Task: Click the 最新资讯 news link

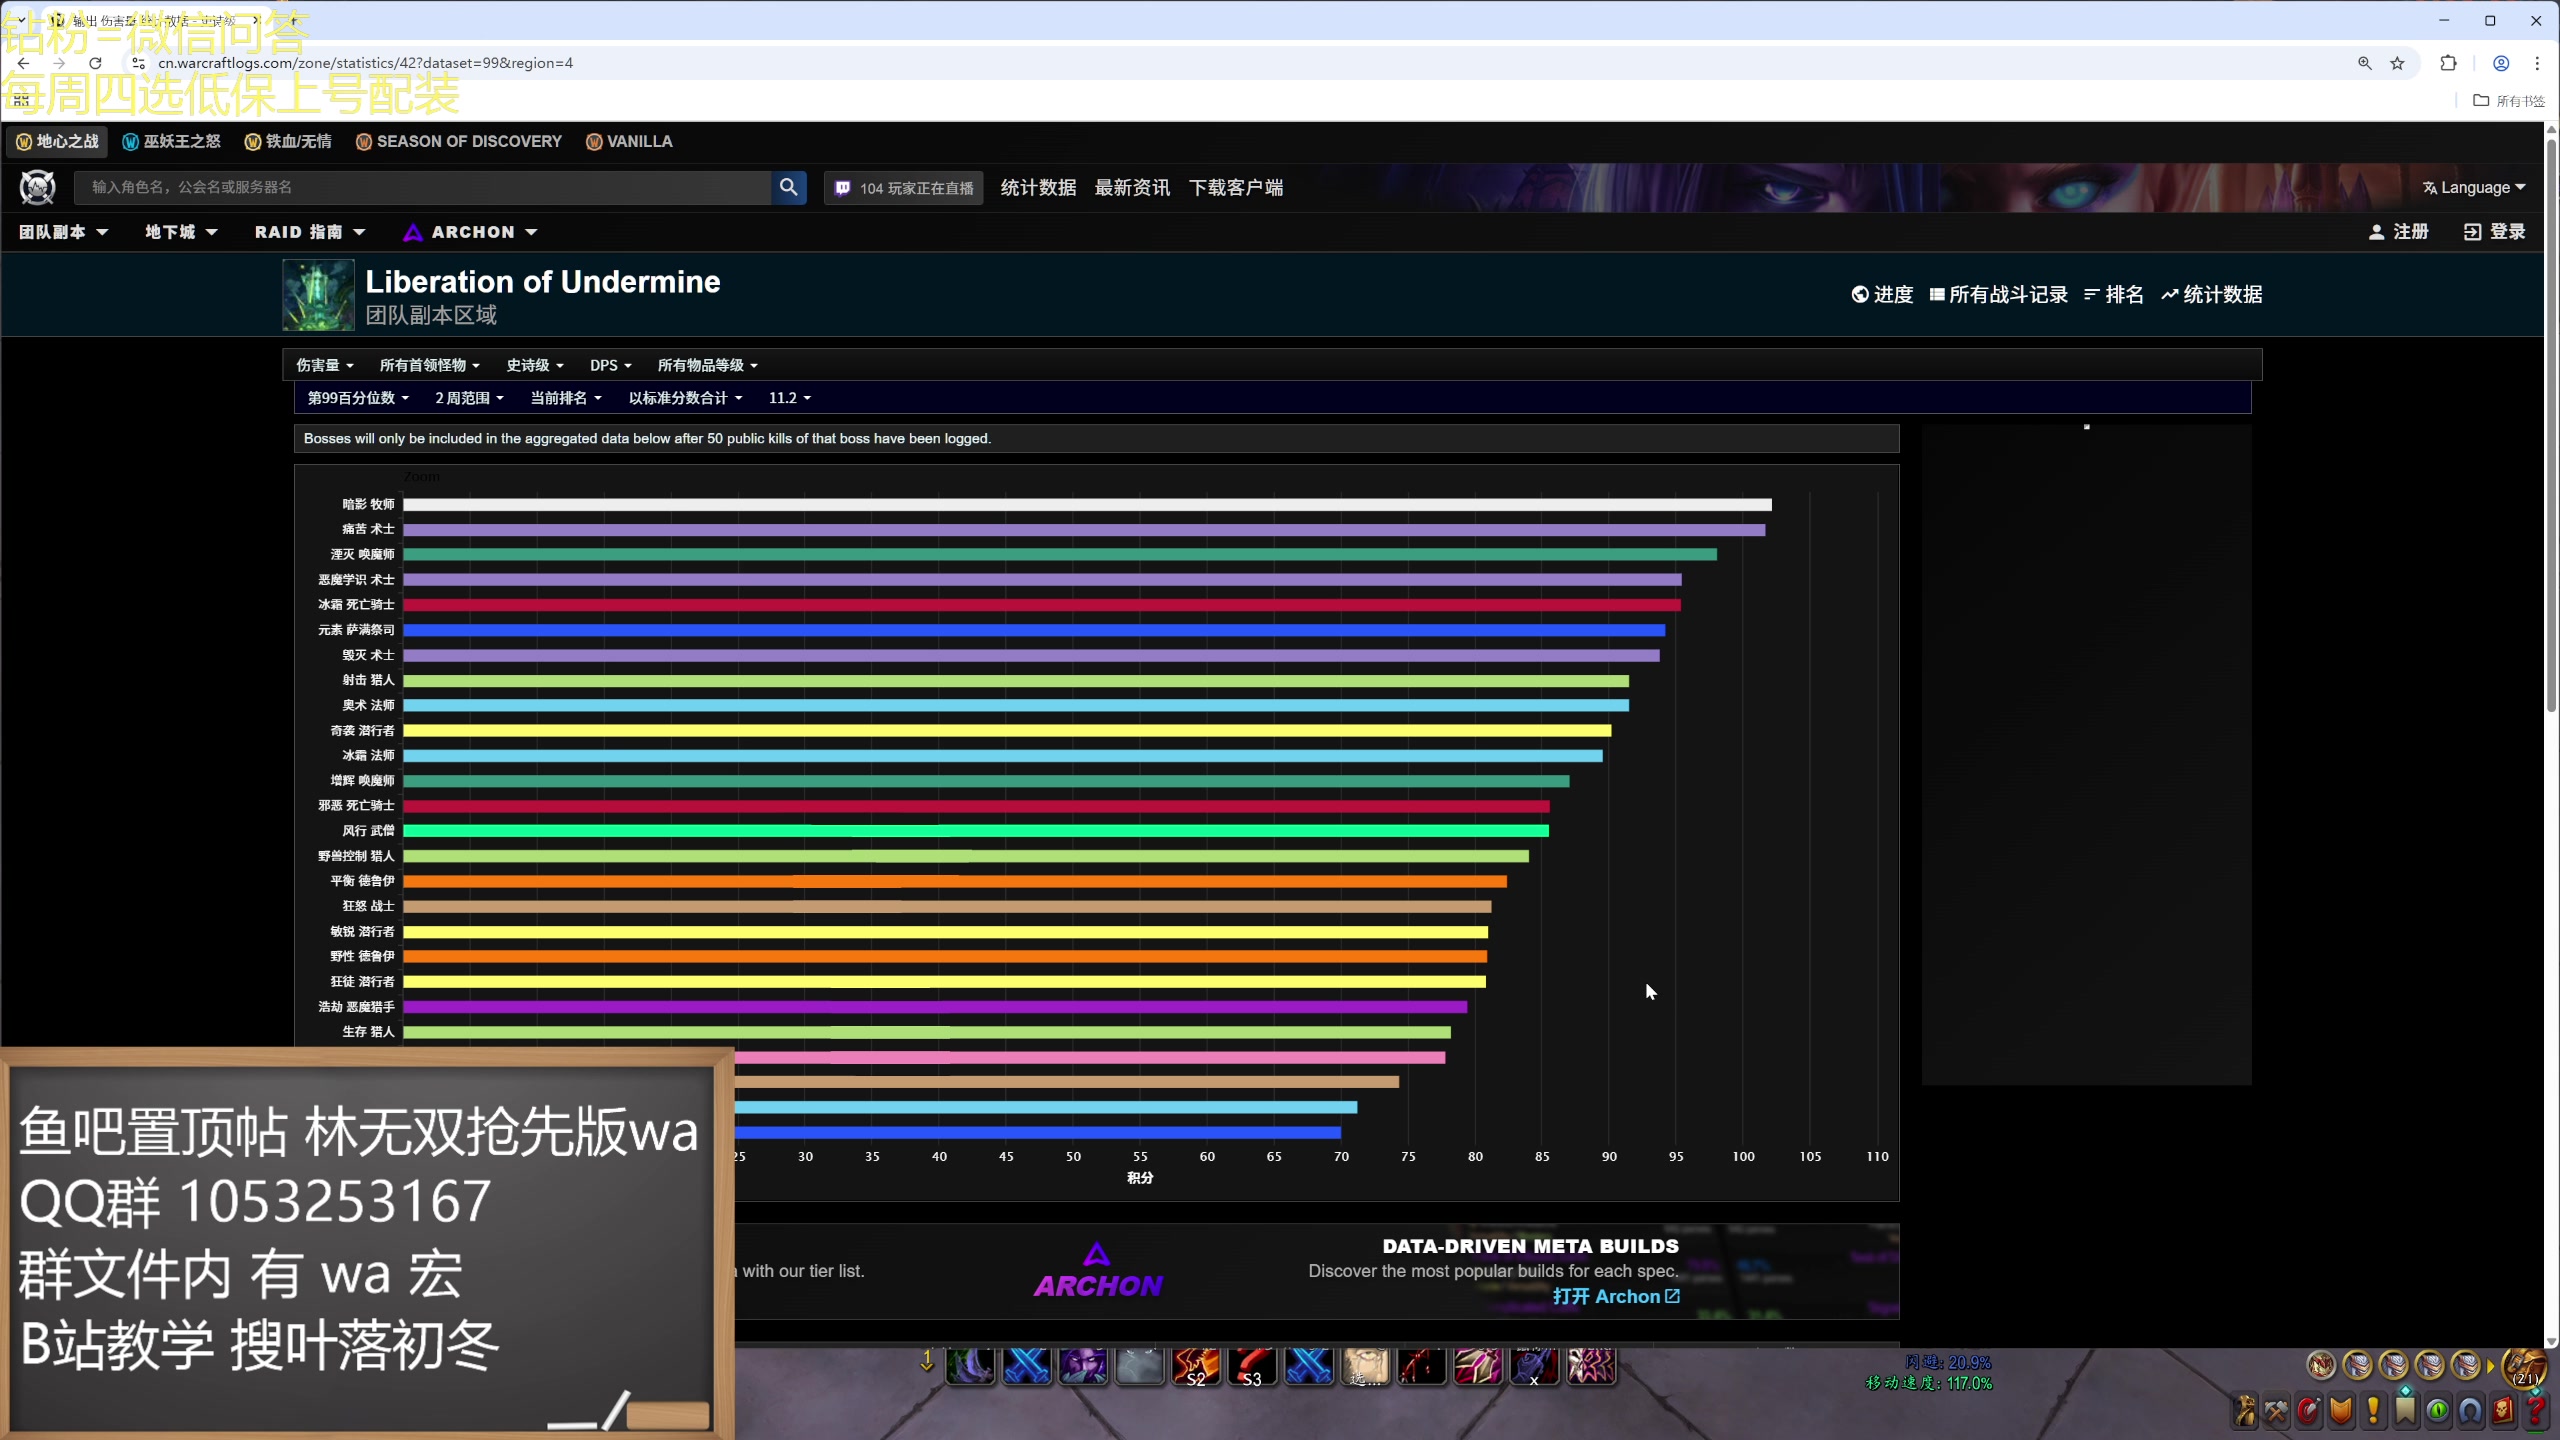Action: click(1132, 188)
